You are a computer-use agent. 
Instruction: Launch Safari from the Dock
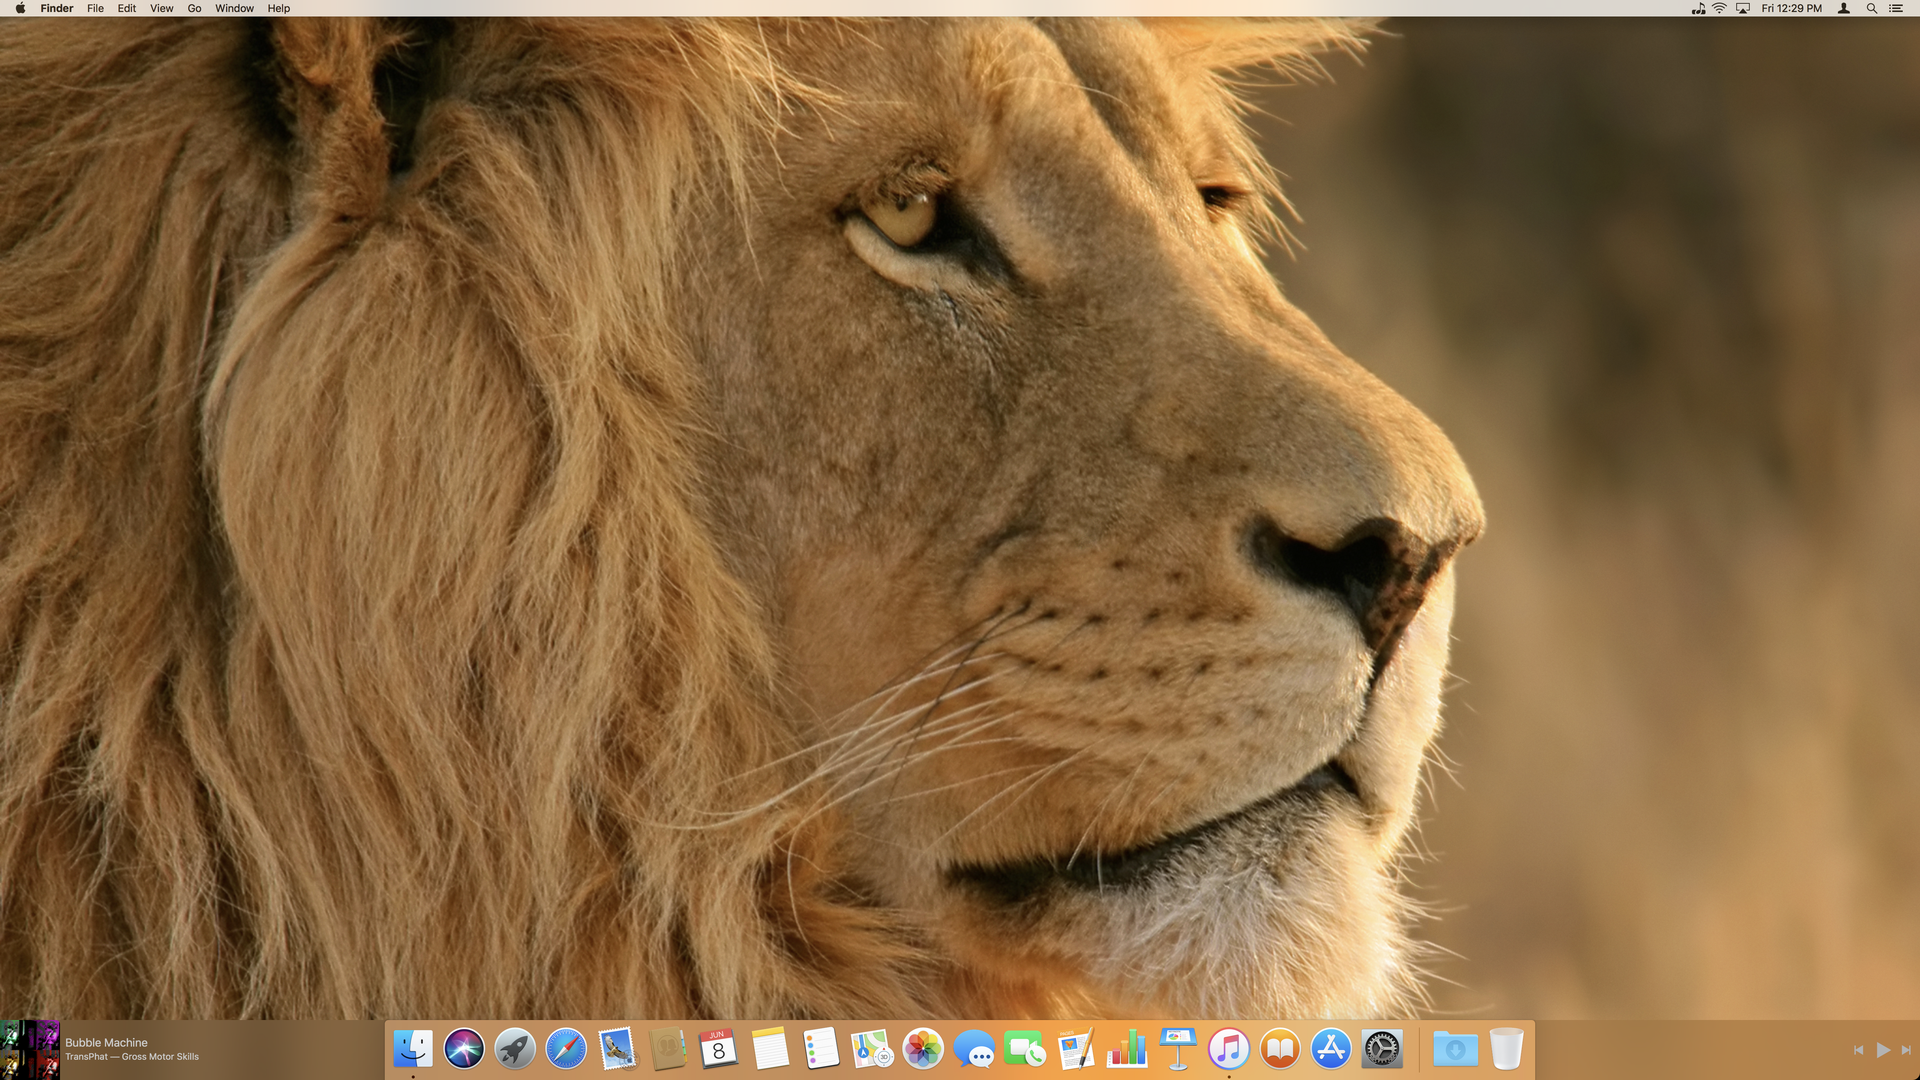[566, 1049]
